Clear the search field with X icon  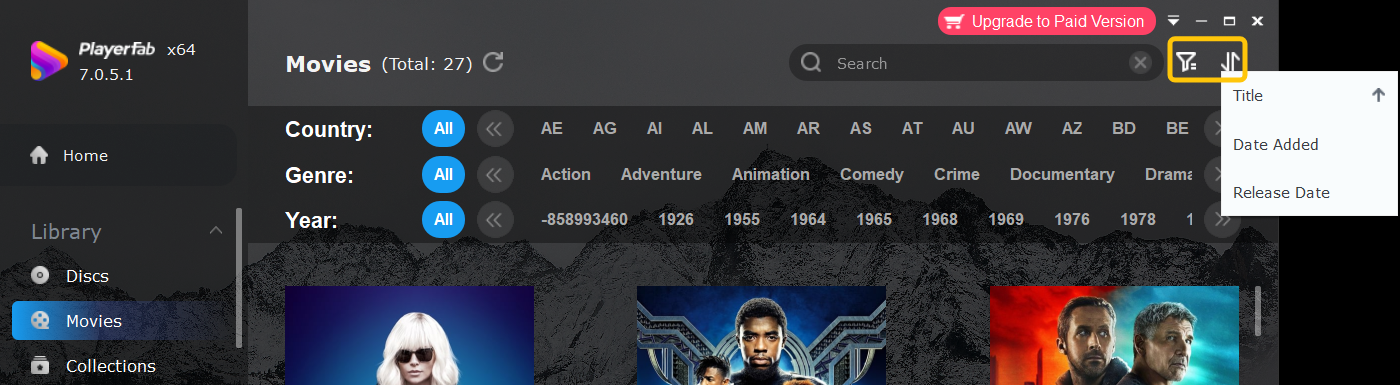[x=1140, y=63]
